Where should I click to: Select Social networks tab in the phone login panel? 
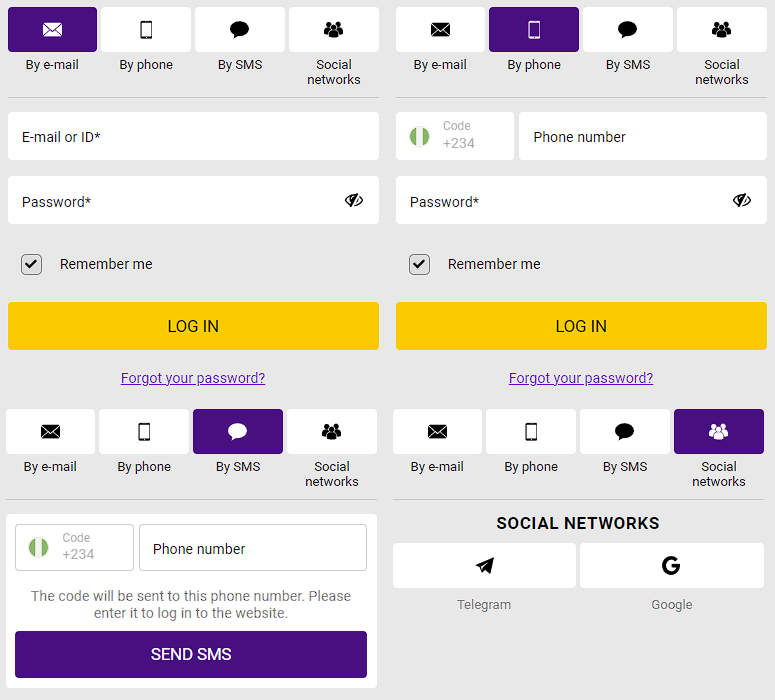click(x=721, y=30)
